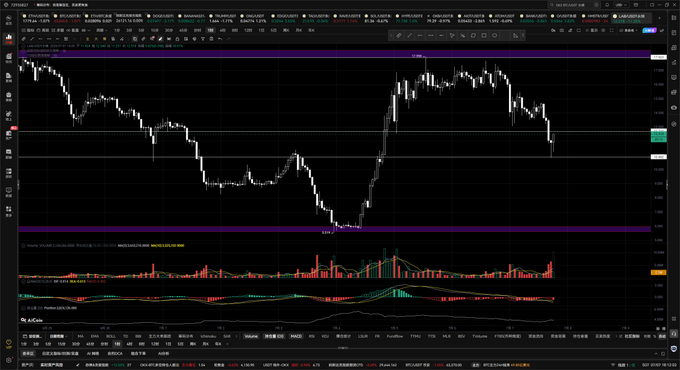
Task: Select the 30-minute timeframe button
Action: [x=169, y=30]
